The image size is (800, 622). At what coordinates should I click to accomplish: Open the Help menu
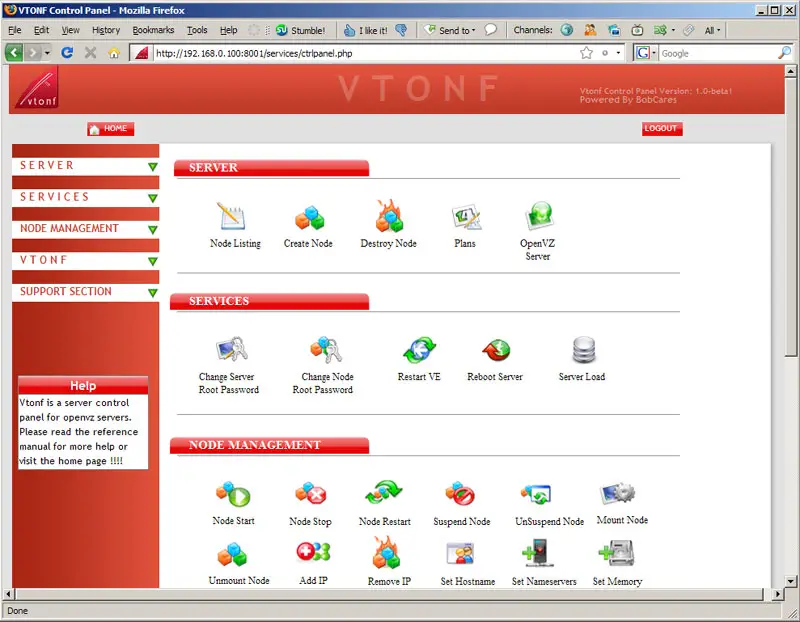pyautogui.click(x=229, y=30)
